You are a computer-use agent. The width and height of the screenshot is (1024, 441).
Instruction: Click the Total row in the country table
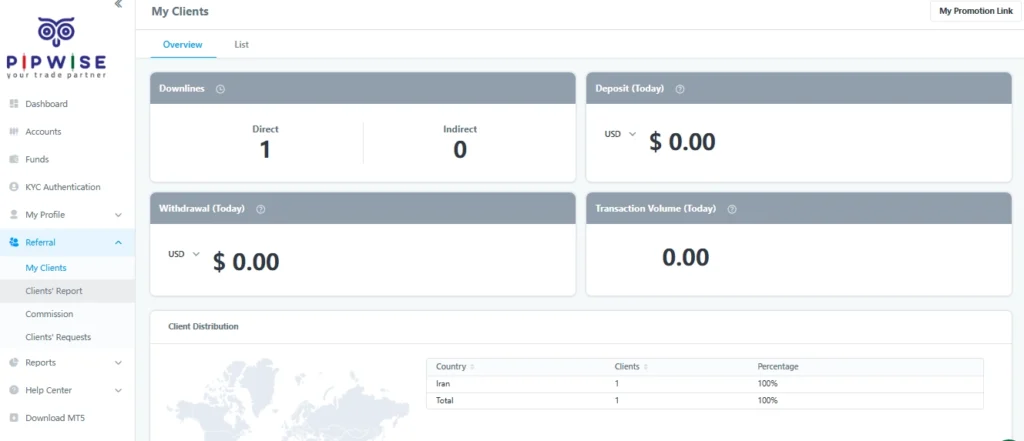tap(705, 400)
